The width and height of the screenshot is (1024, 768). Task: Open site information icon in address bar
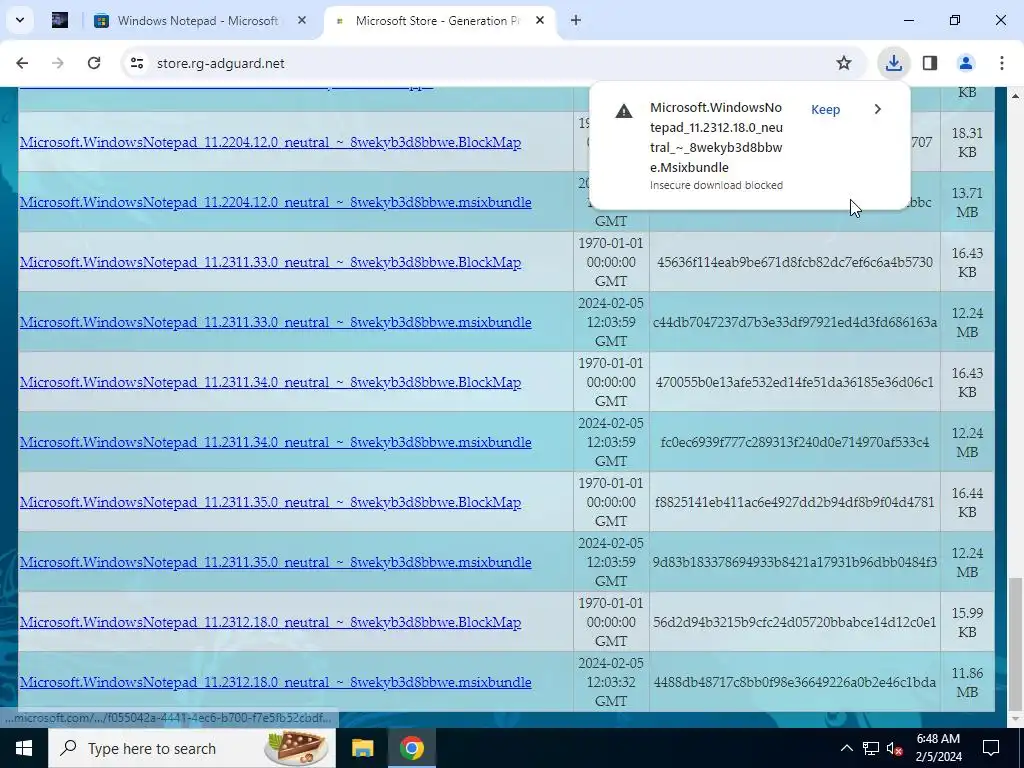(x=136, y=63)
